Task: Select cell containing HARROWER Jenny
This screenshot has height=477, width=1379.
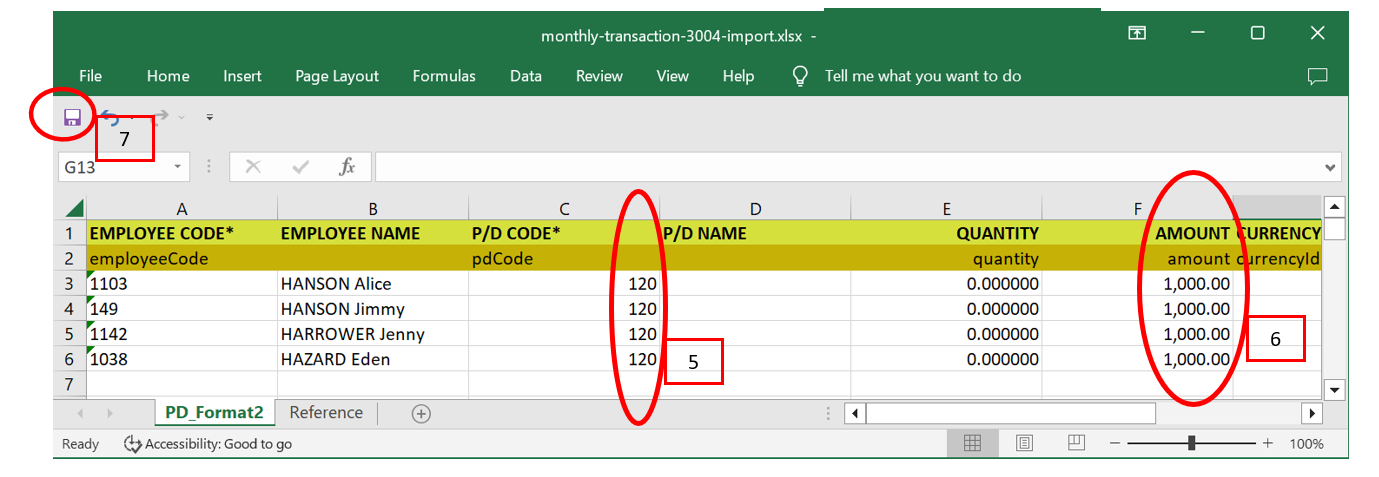Action: pyautogui.click(x=353, y=334)
